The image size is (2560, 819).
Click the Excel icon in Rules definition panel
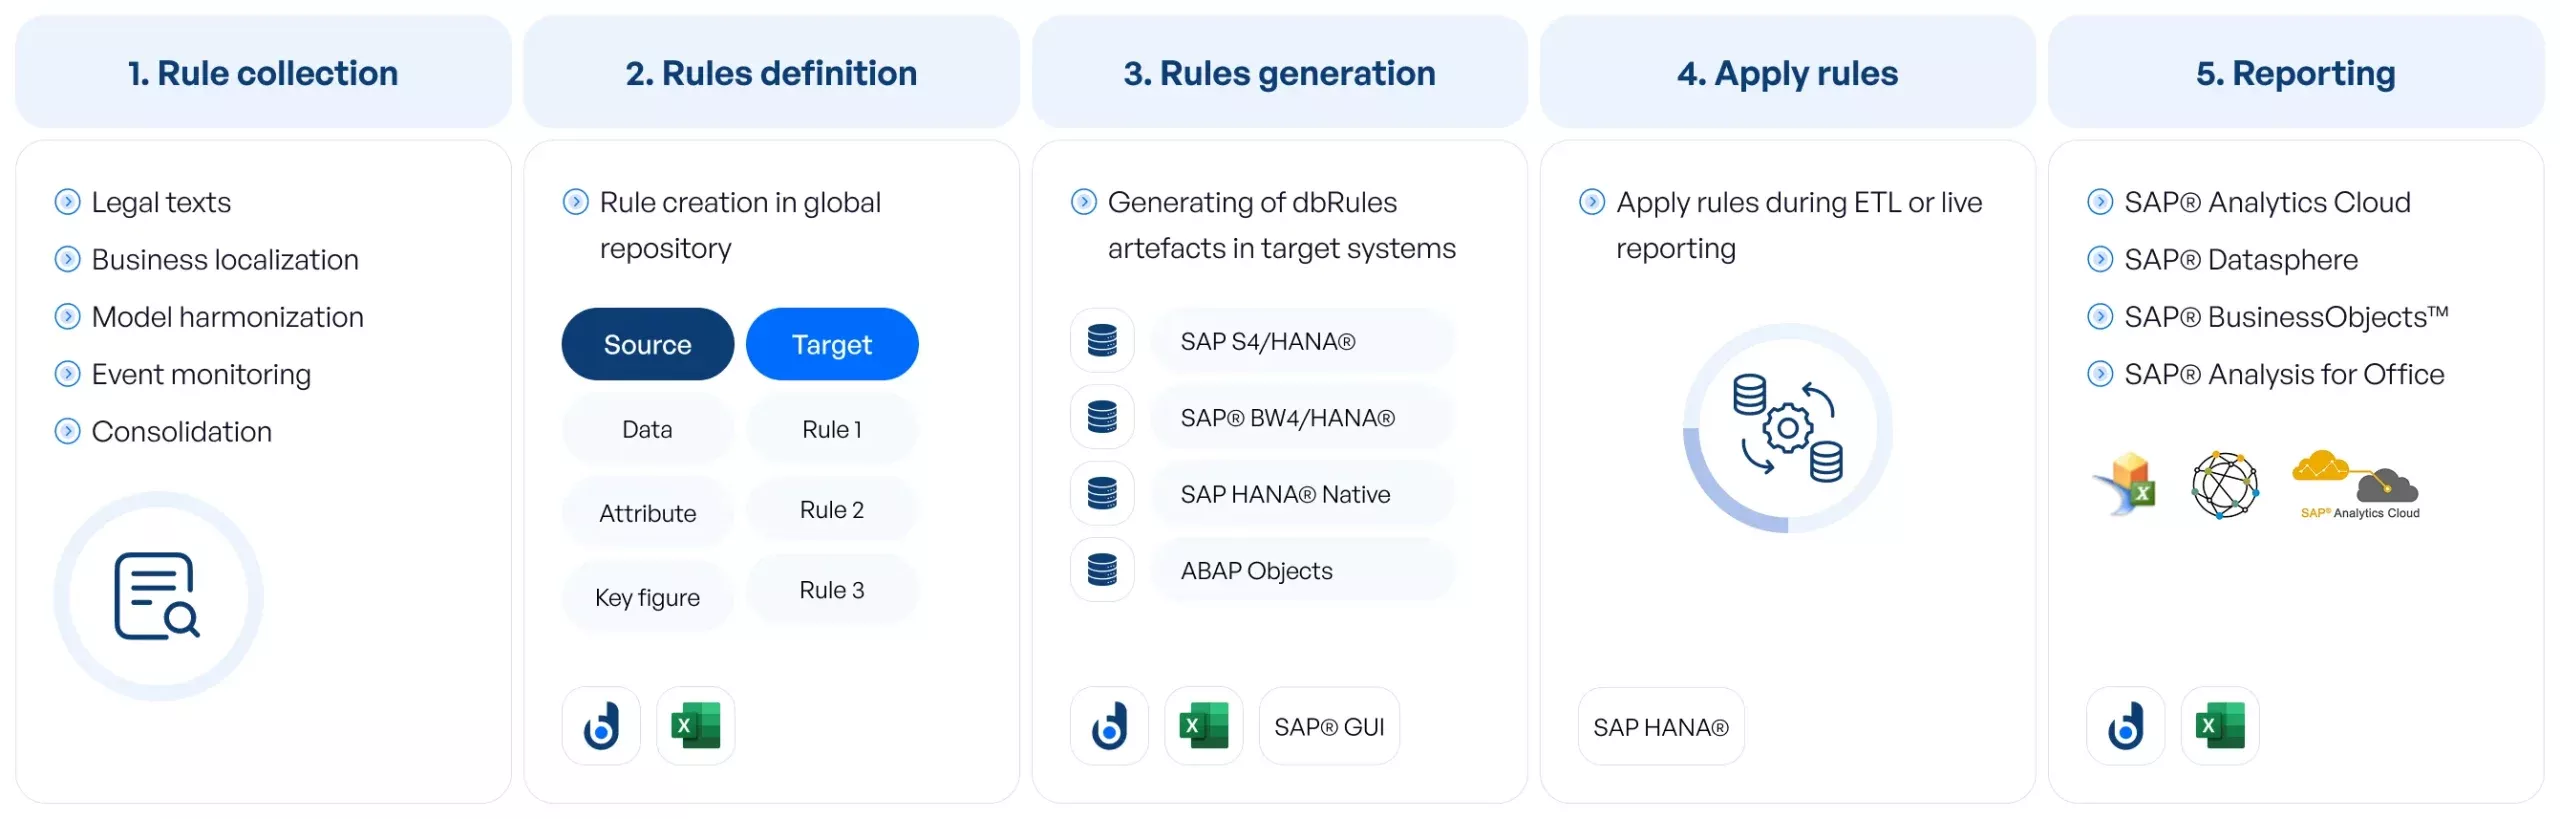[696, 726]
